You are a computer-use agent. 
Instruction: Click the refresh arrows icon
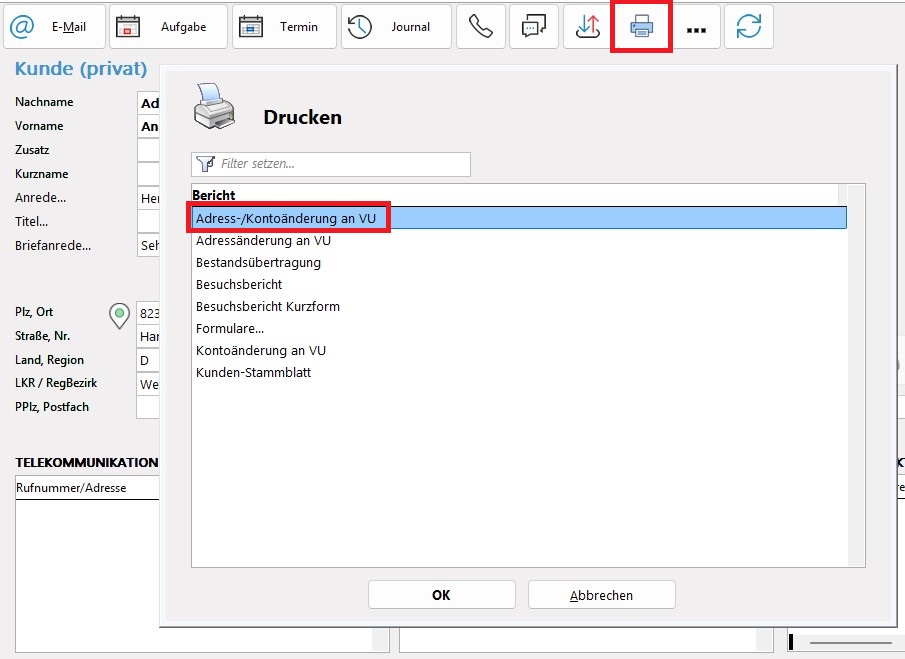[x=749, y=27]
